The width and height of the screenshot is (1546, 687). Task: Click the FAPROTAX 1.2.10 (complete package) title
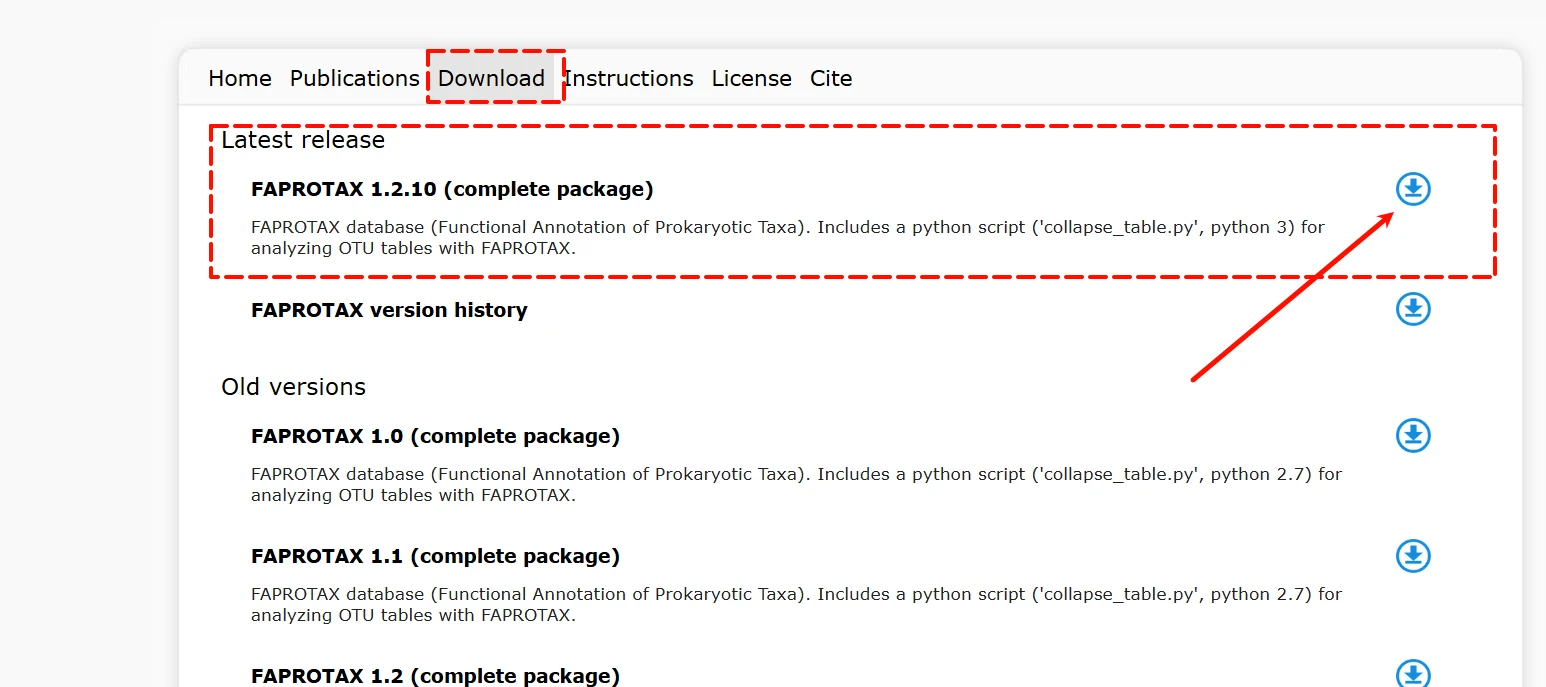(x=452, y=189)
